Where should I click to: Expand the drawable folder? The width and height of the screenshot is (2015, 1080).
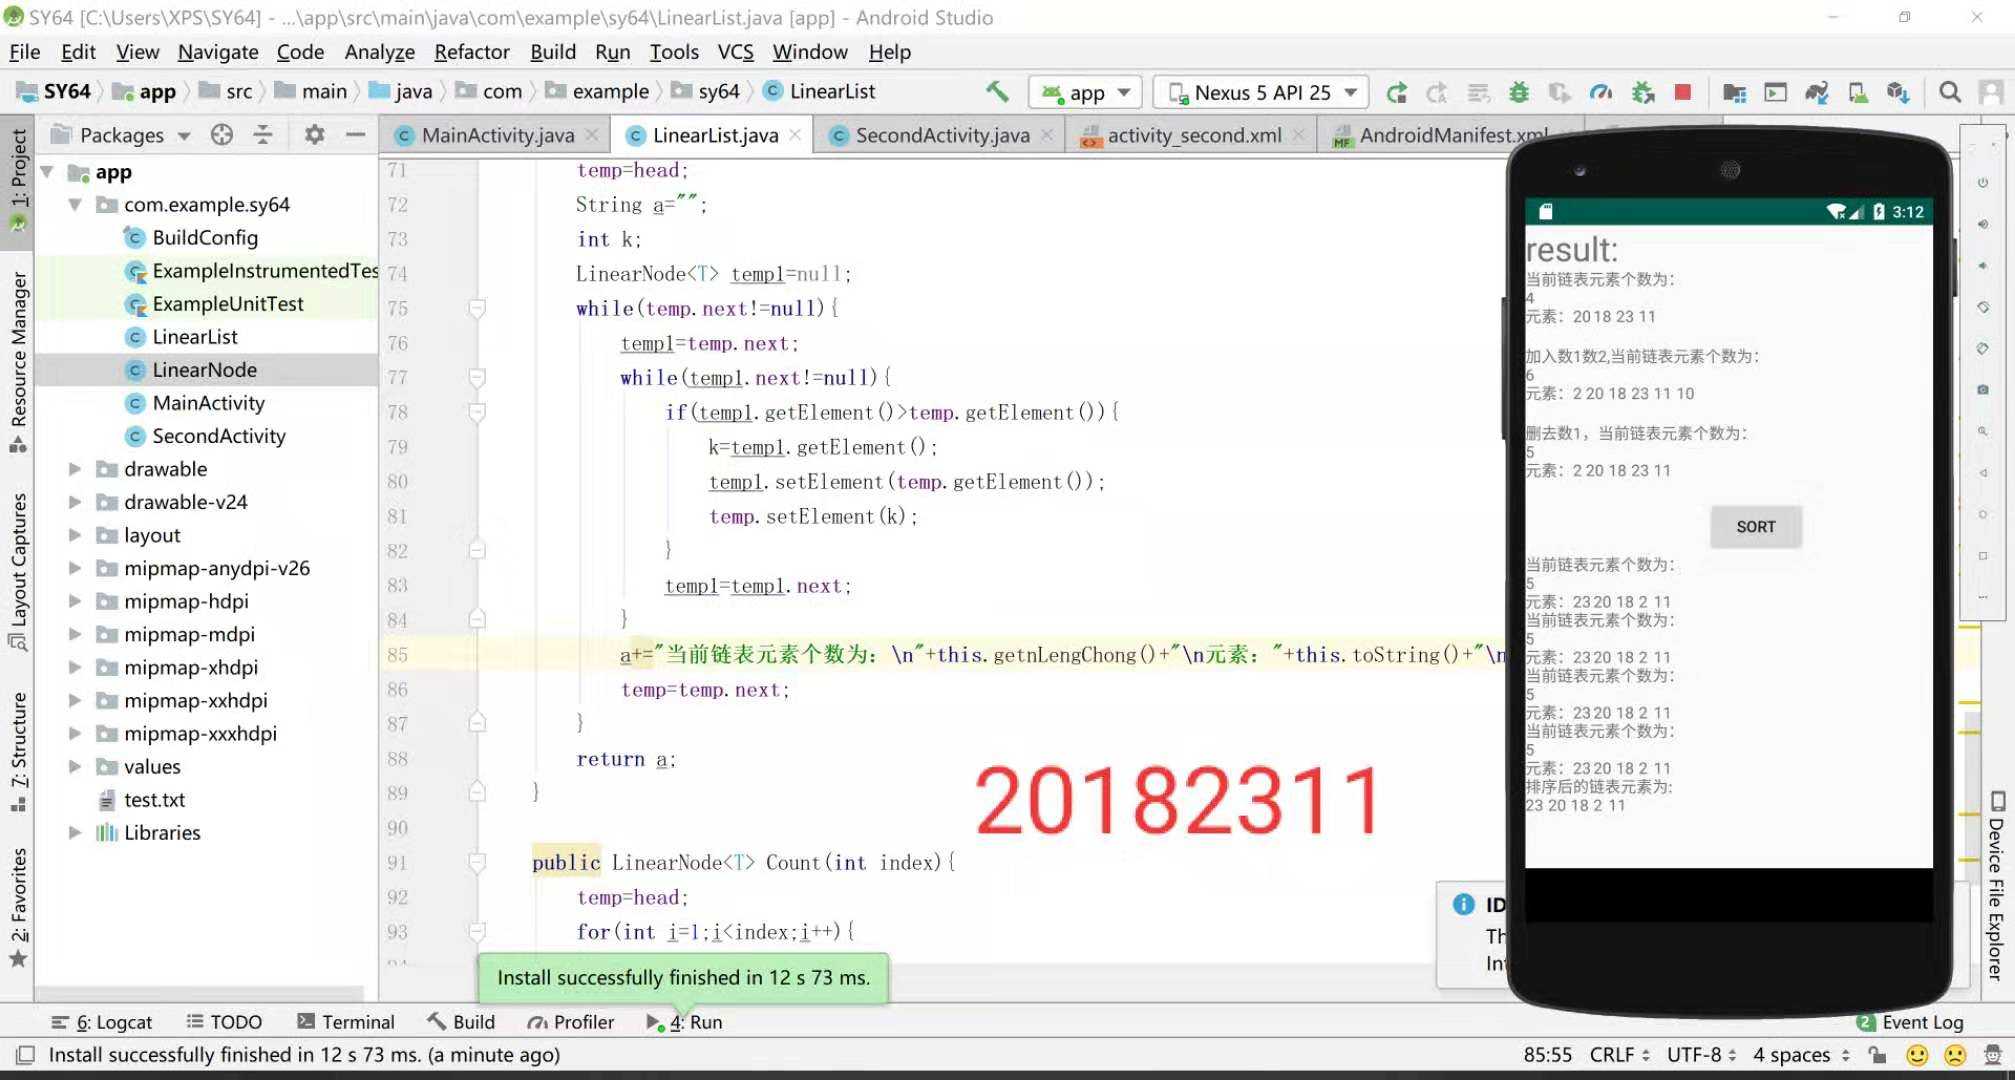(x=75, y=469)
